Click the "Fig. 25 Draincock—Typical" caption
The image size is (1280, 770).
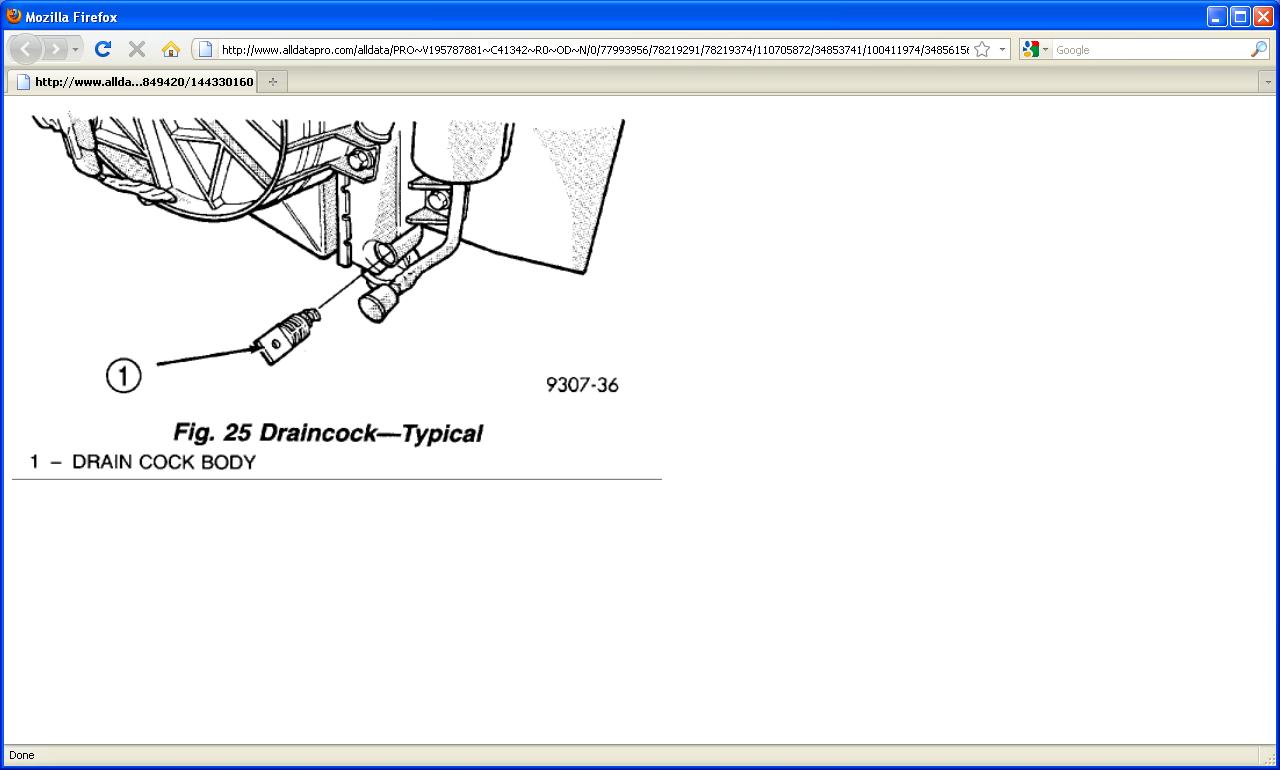(x=328, y=433)
